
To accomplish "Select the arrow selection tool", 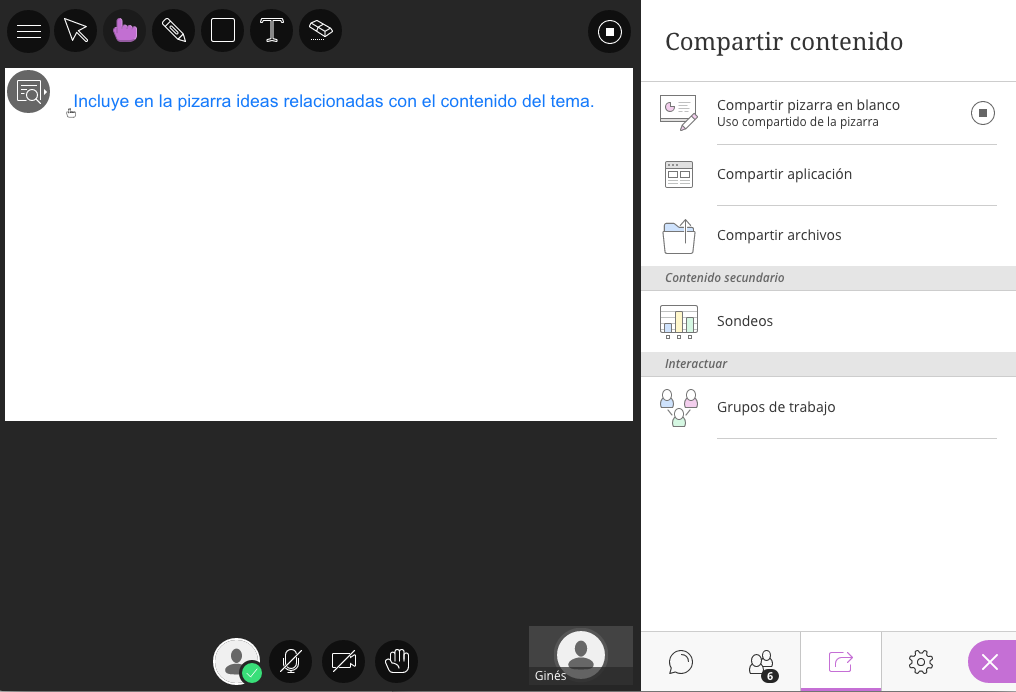I will coord(76,31).
